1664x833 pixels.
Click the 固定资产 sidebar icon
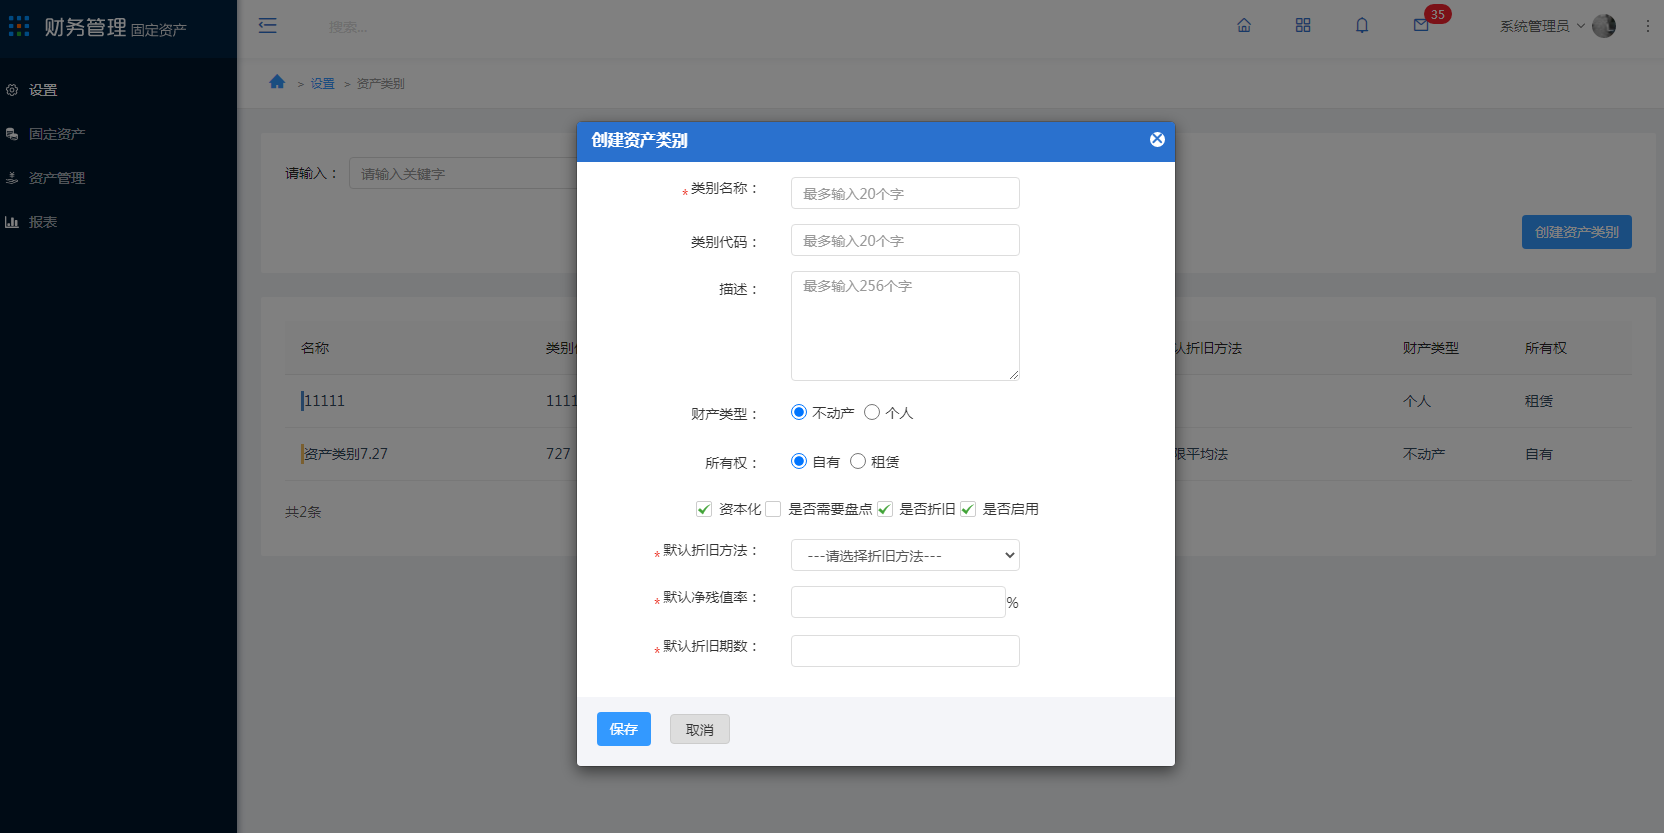12,134
